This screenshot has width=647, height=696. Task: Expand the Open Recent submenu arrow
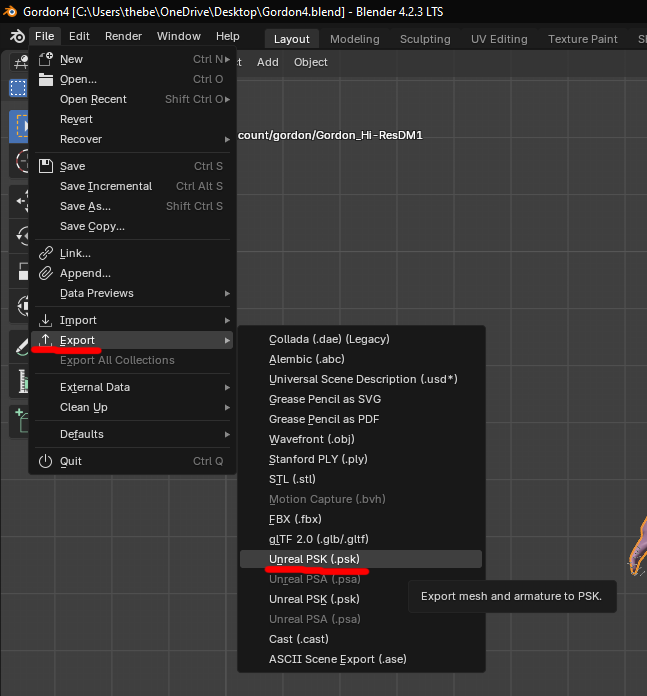(227, 99)
